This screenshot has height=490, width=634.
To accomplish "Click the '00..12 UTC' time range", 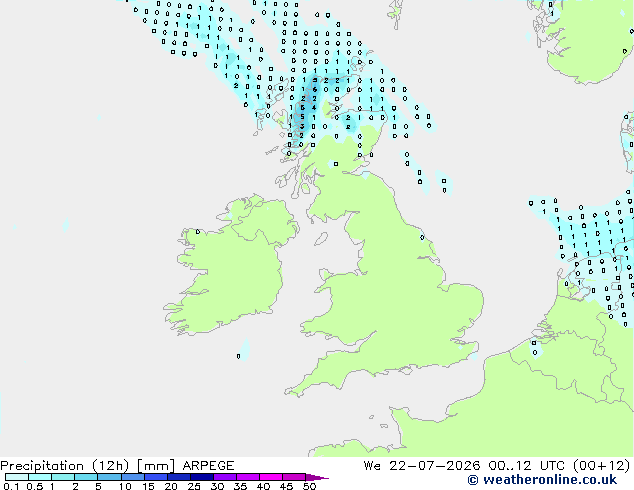I will [526, 466].
